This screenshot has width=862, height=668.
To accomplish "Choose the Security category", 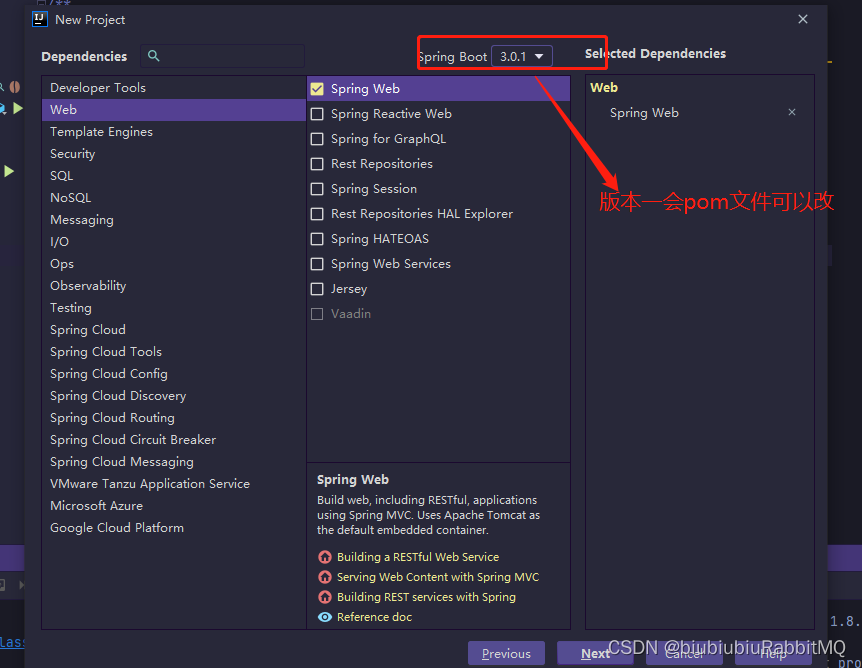I will point(174,153).
